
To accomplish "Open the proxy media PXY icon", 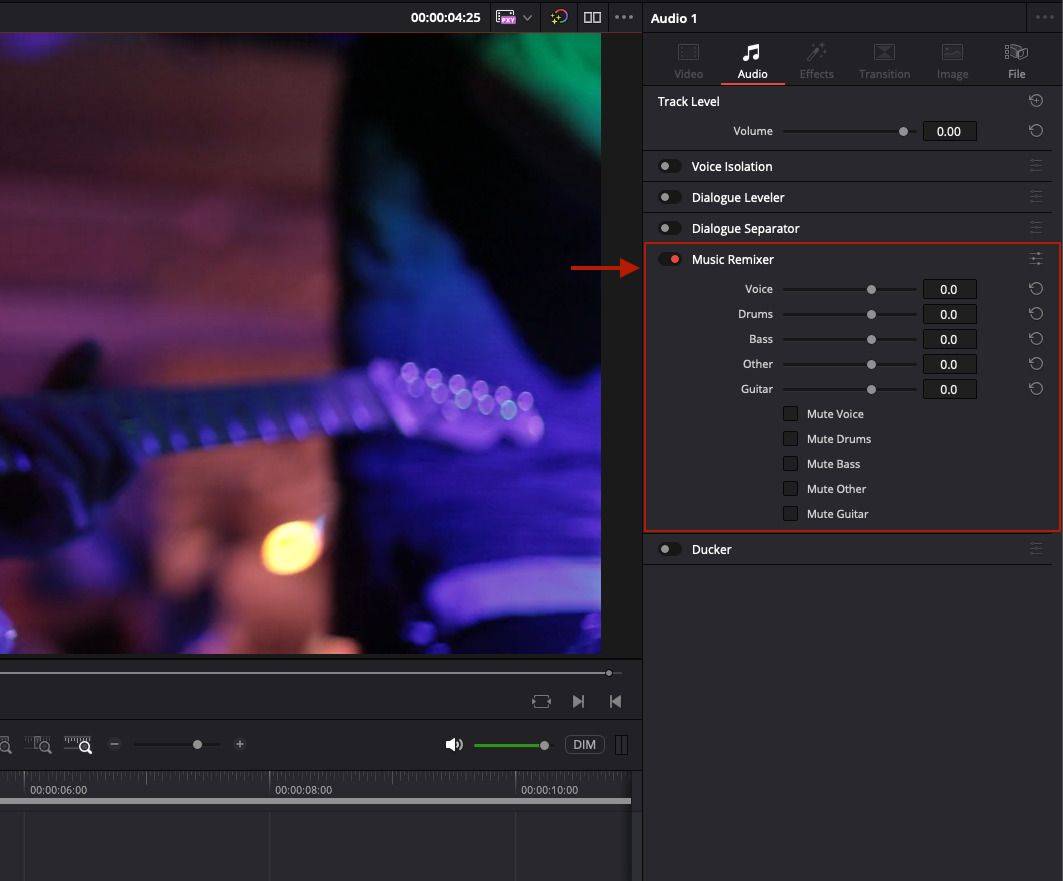I will click(508, 17).
